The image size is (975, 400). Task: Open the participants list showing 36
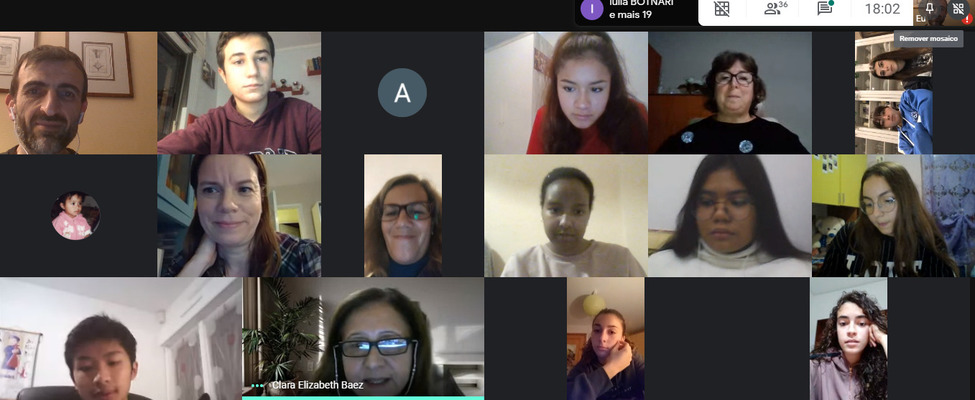point(775,9)
